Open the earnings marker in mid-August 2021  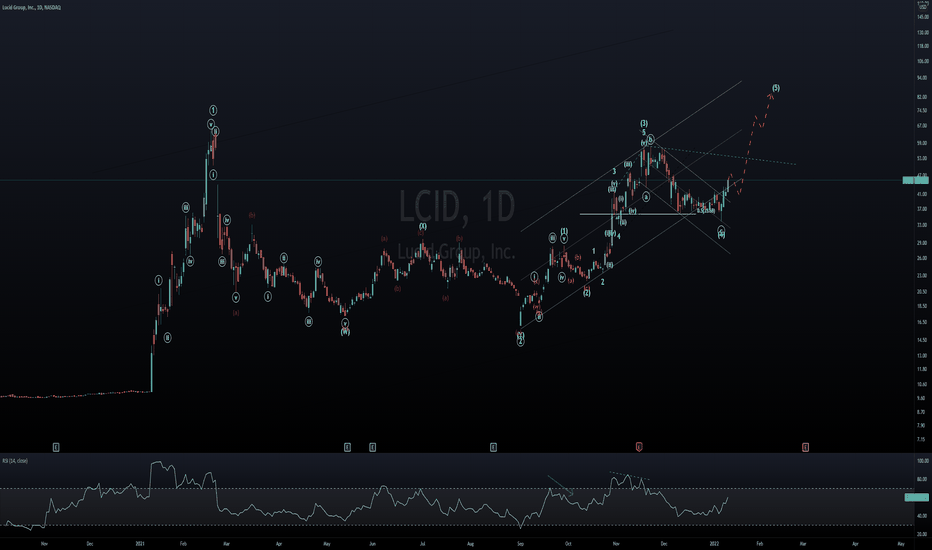coord(493,447)
